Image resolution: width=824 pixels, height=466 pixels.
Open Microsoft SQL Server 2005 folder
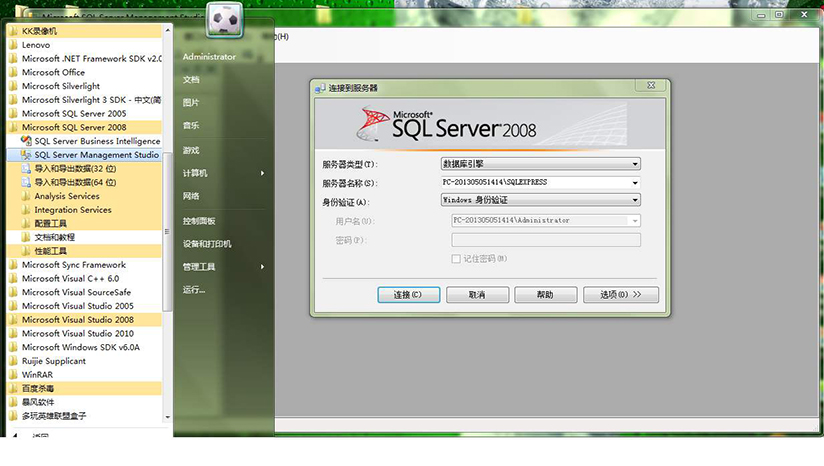click(84, 113)
